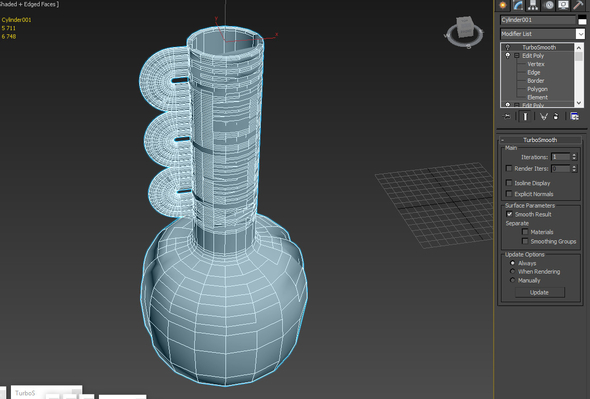
Task: Uncheck the Smooth Result checkbox
Action: (x=509, y=214)
